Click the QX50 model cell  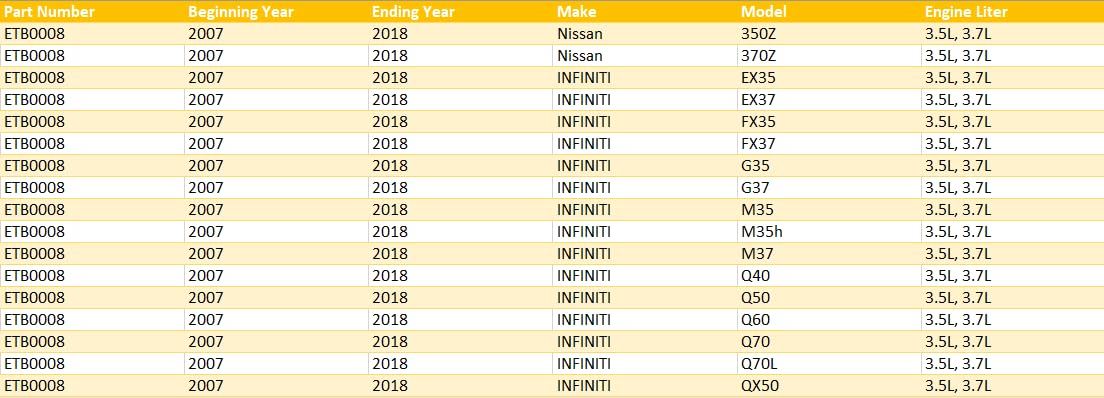pos(829,386)
